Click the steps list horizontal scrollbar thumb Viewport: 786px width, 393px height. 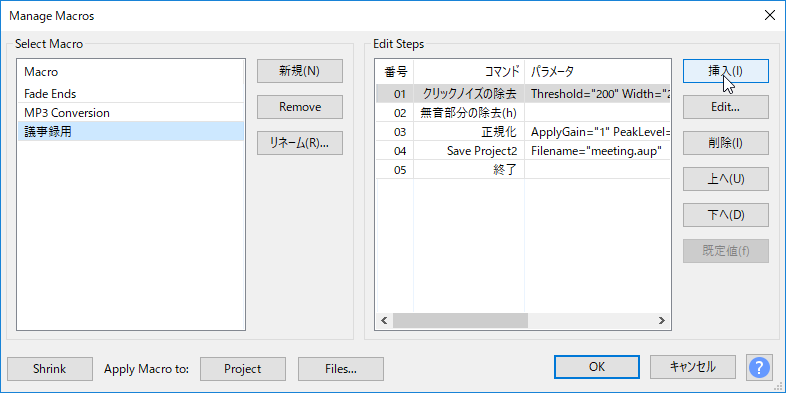(x=460, y=320)
